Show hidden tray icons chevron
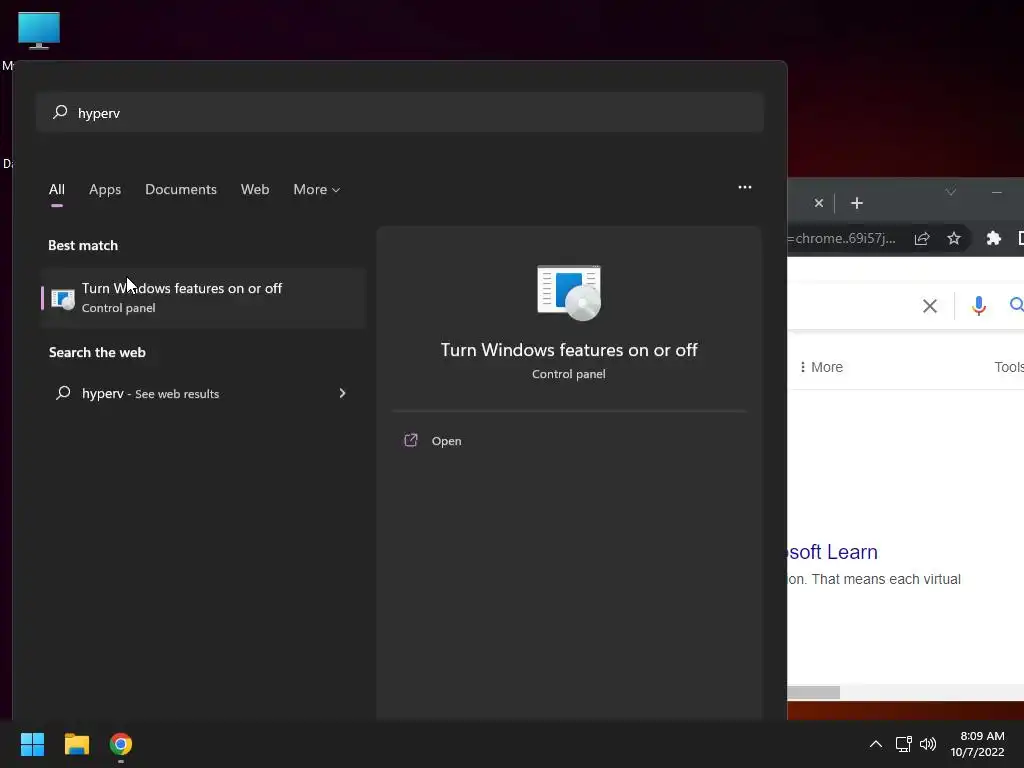 coord(876,744)
